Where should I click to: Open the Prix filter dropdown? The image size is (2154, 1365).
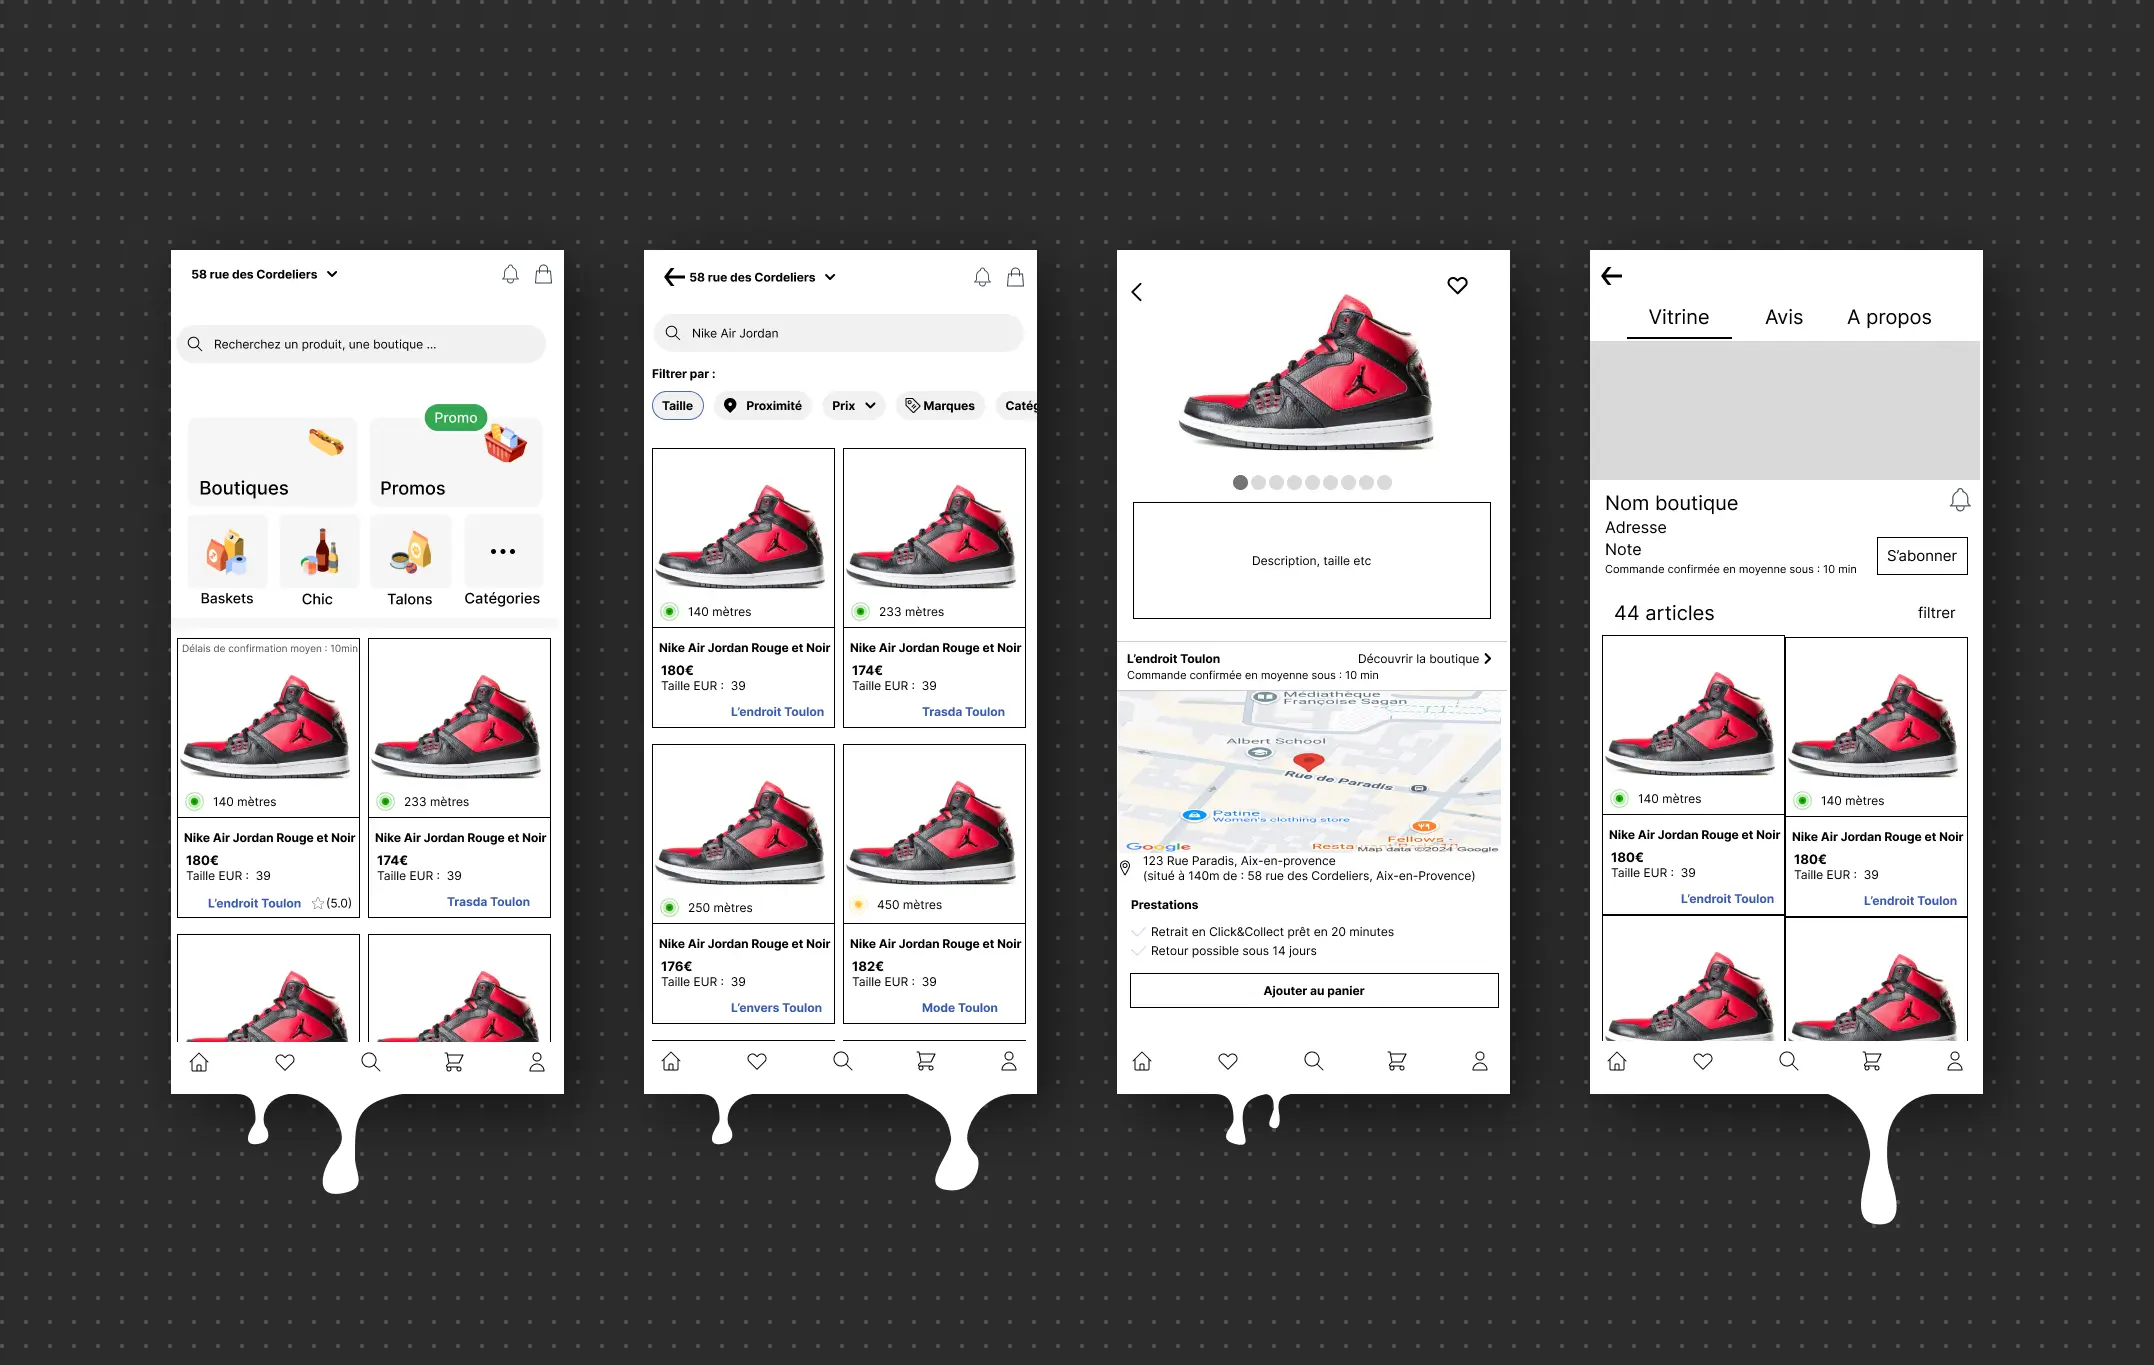tap(854, 405)
